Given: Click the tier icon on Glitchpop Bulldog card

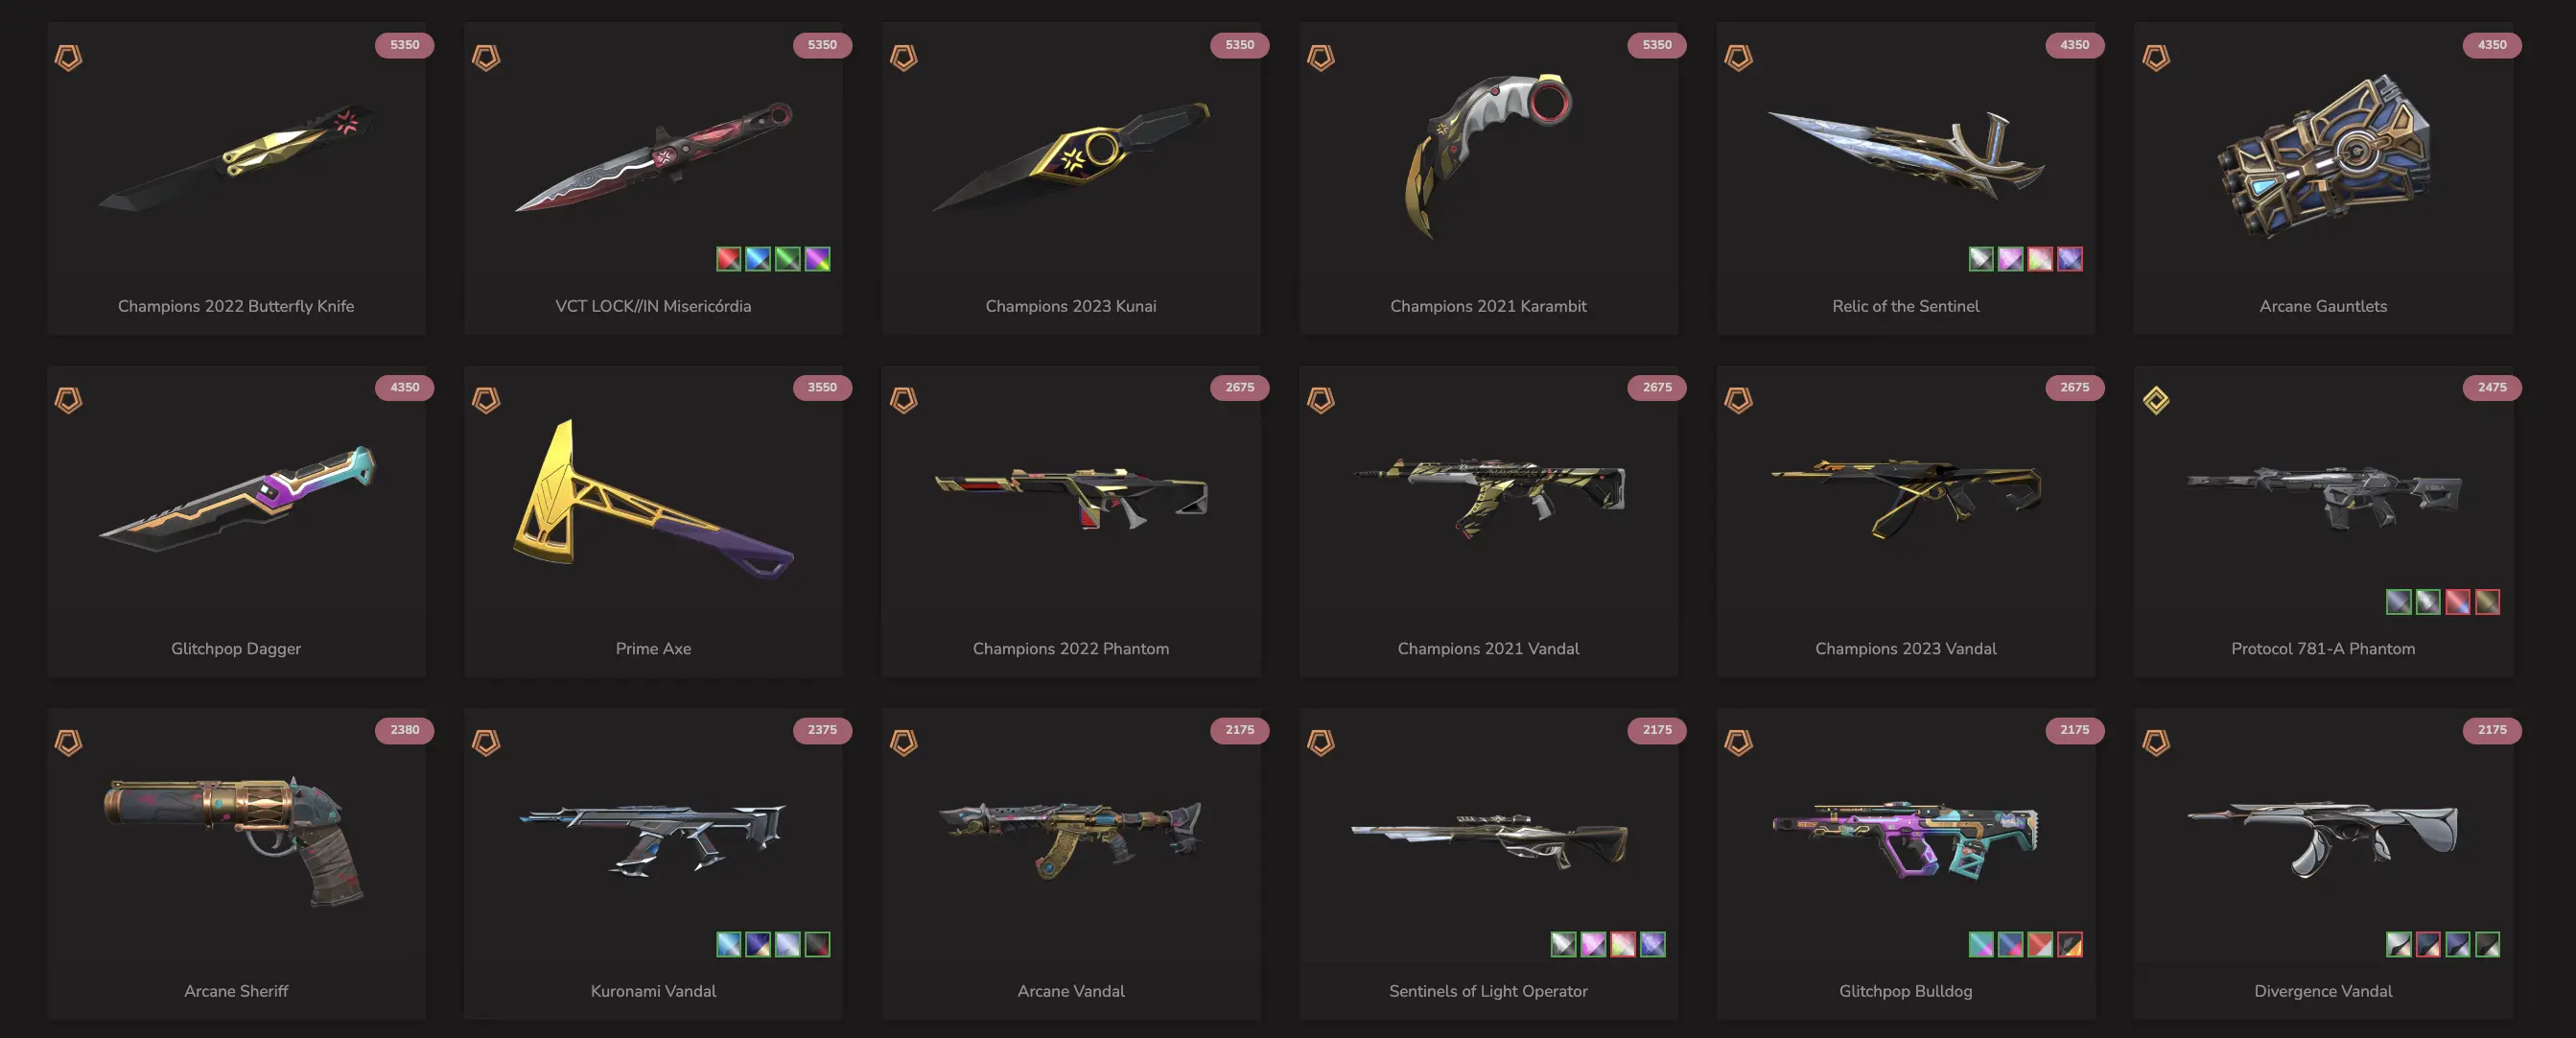Looking at the screenshot, I should tap(1738, 742).
